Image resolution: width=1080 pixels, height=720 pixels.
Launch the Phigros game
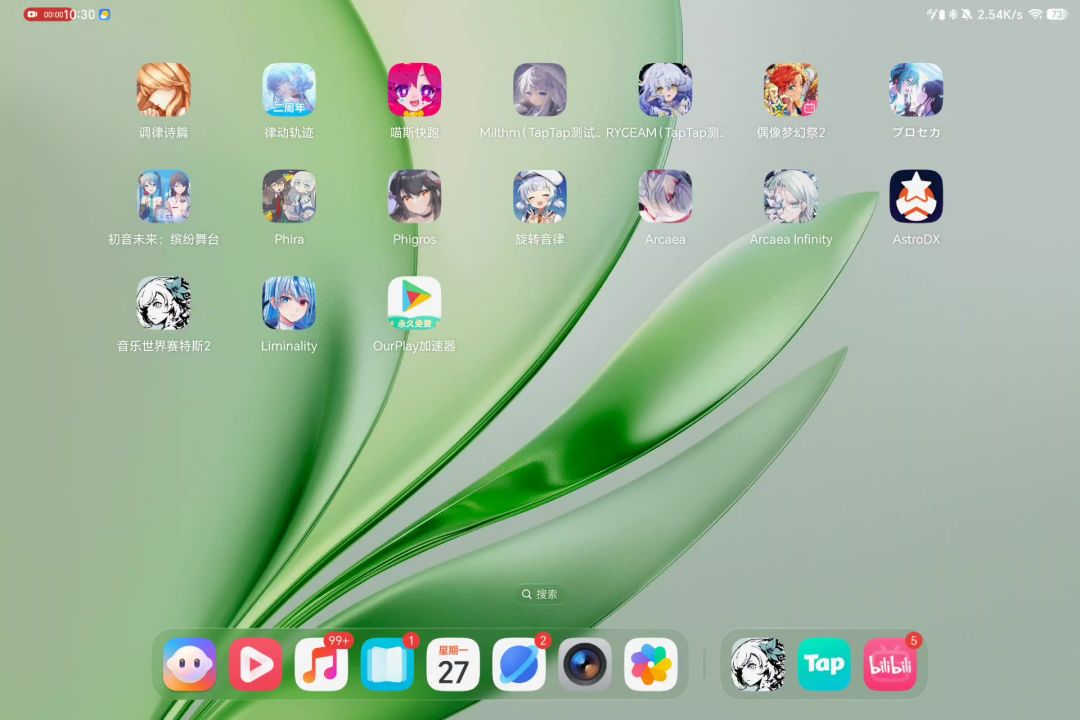(x=414, y=196)
